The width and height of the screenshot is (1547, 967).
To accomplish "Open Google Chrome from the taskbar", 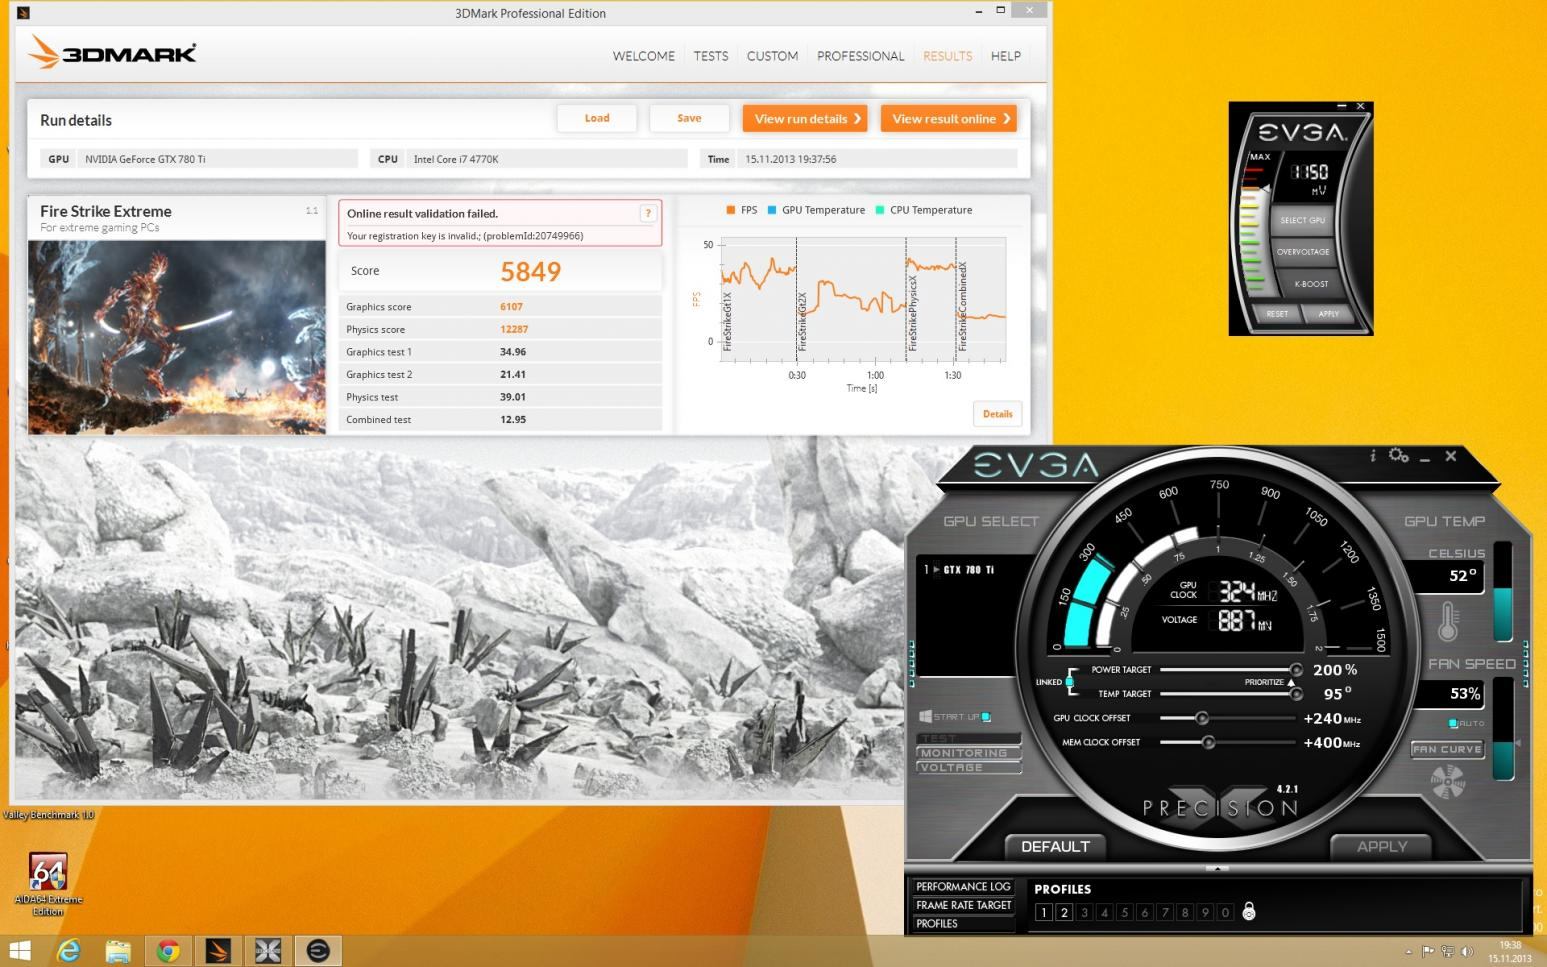I will click(x=168, y=950).
